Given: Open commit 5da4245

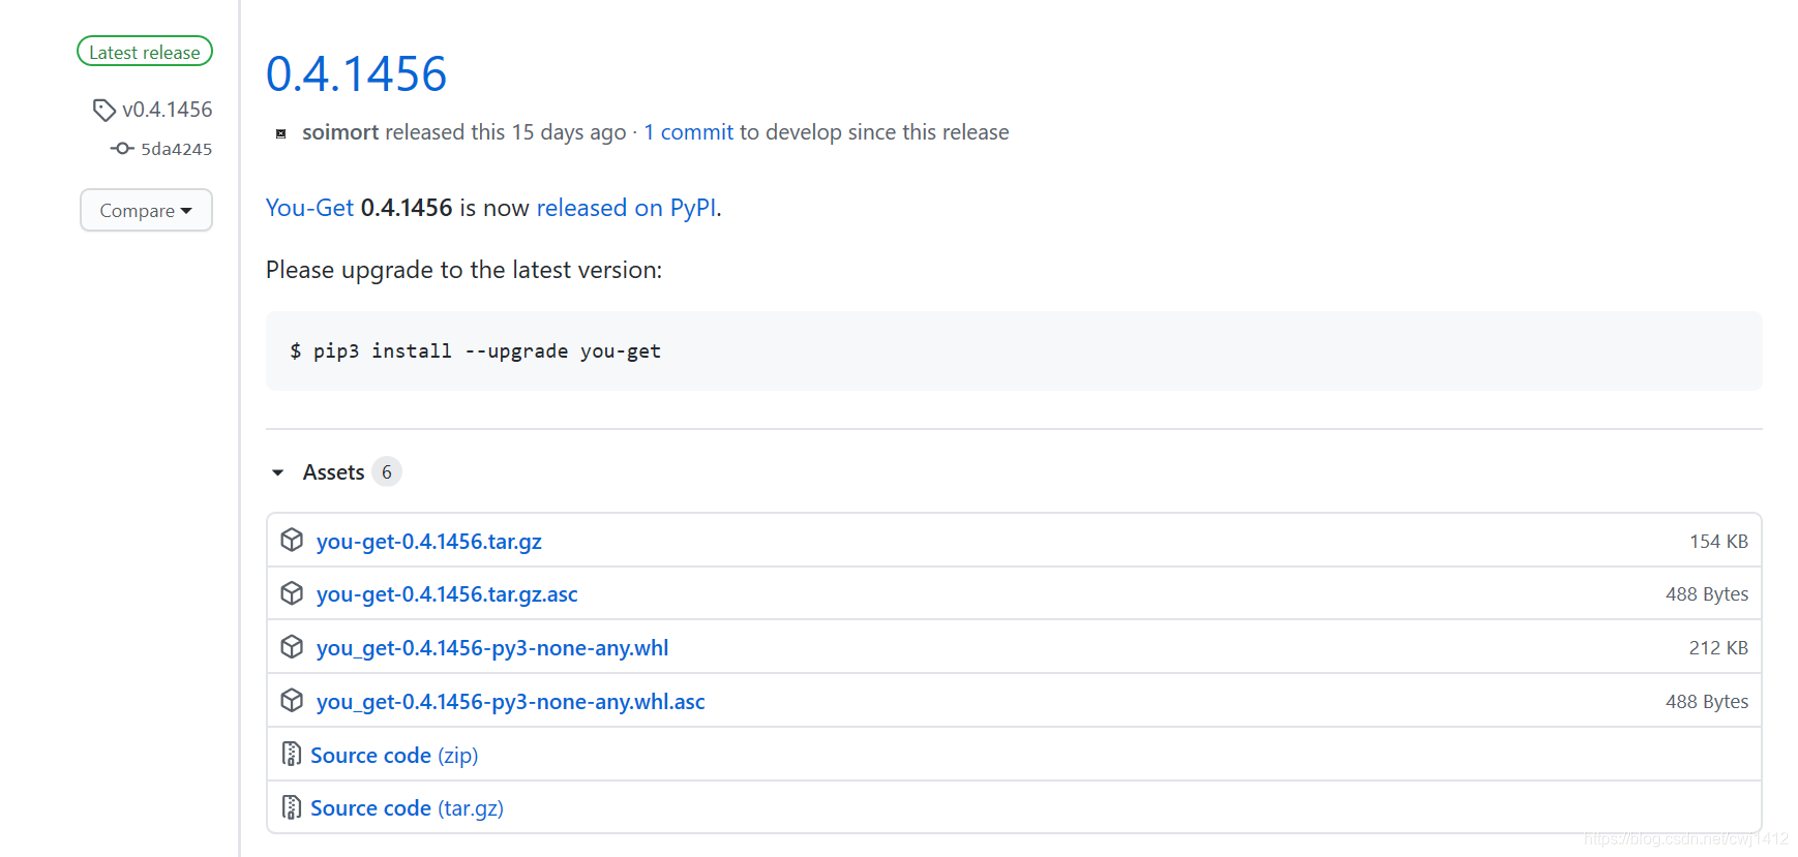Looking at the screenshot, I should pos(176,149).
